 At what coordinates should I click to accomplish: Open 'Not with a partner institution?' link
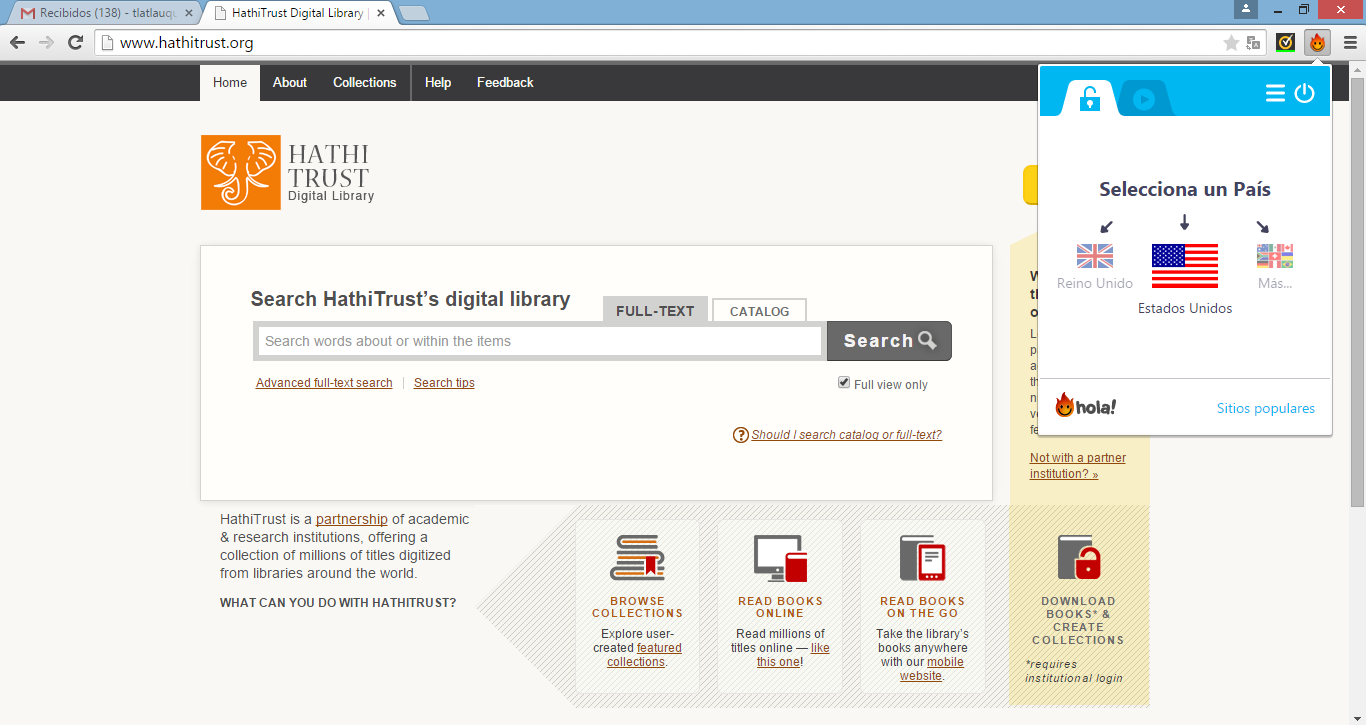coord(1078,466)
